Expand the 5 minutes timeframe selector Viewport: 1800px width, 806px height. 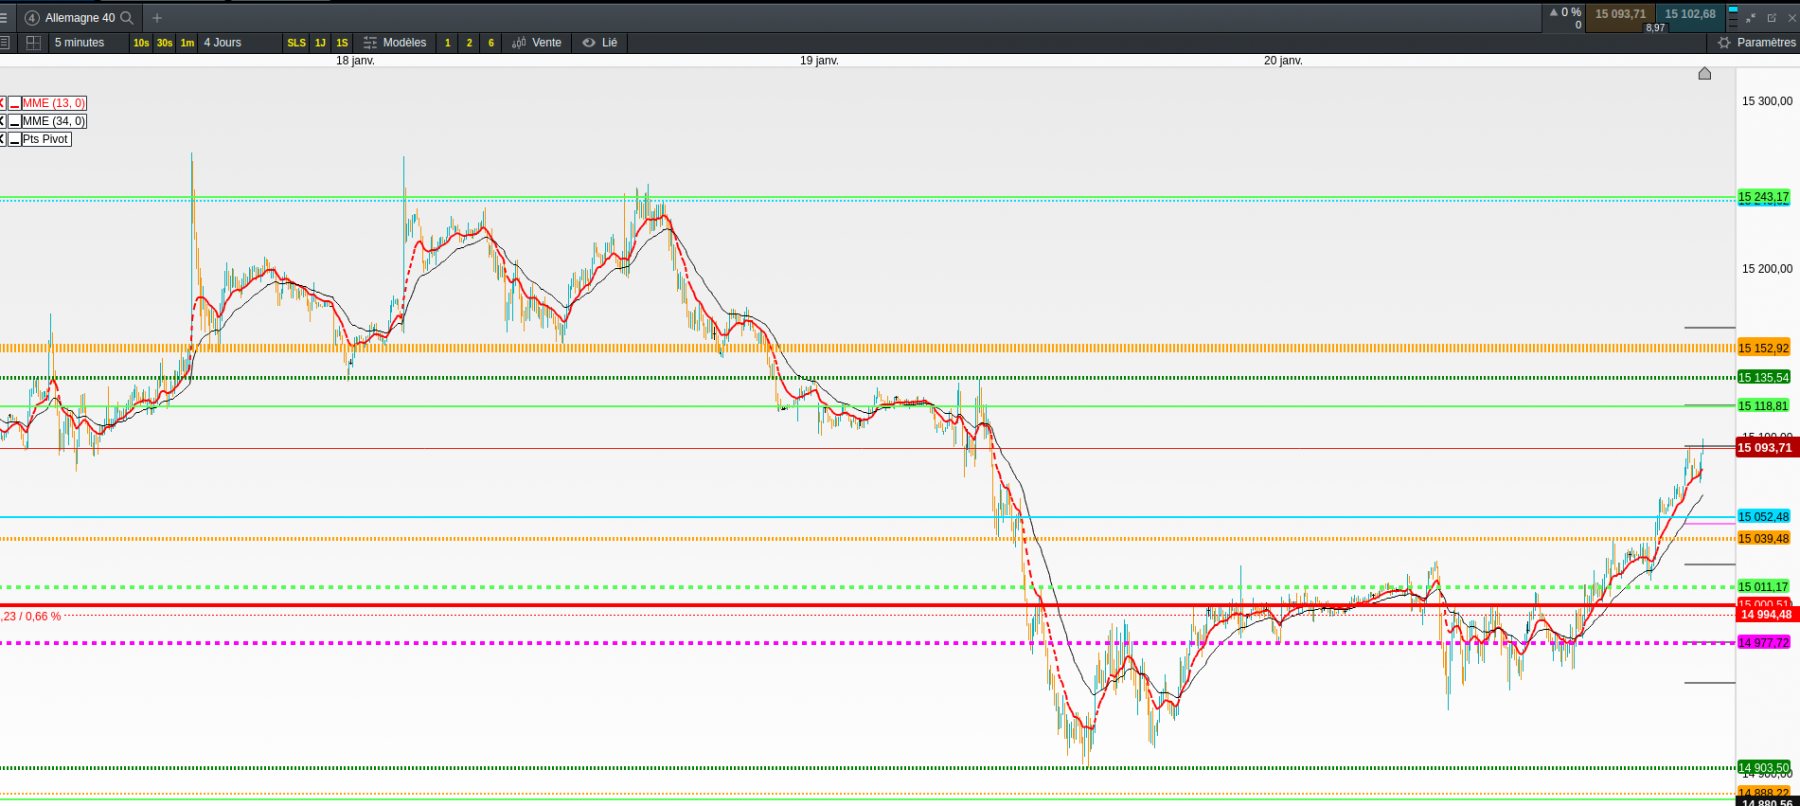coord(80,43)
